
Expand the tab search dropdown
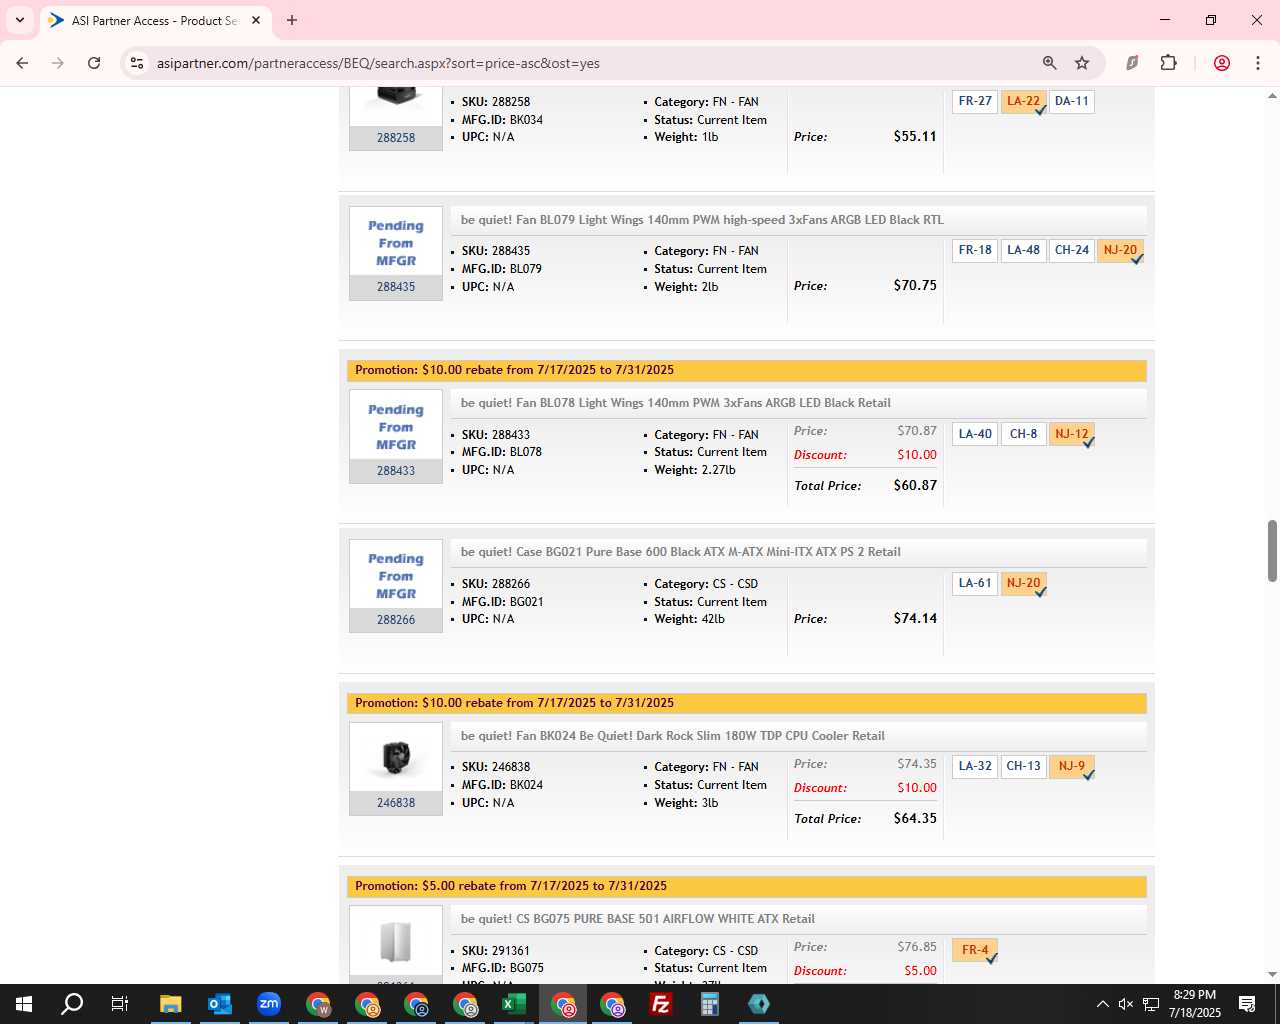19,20
